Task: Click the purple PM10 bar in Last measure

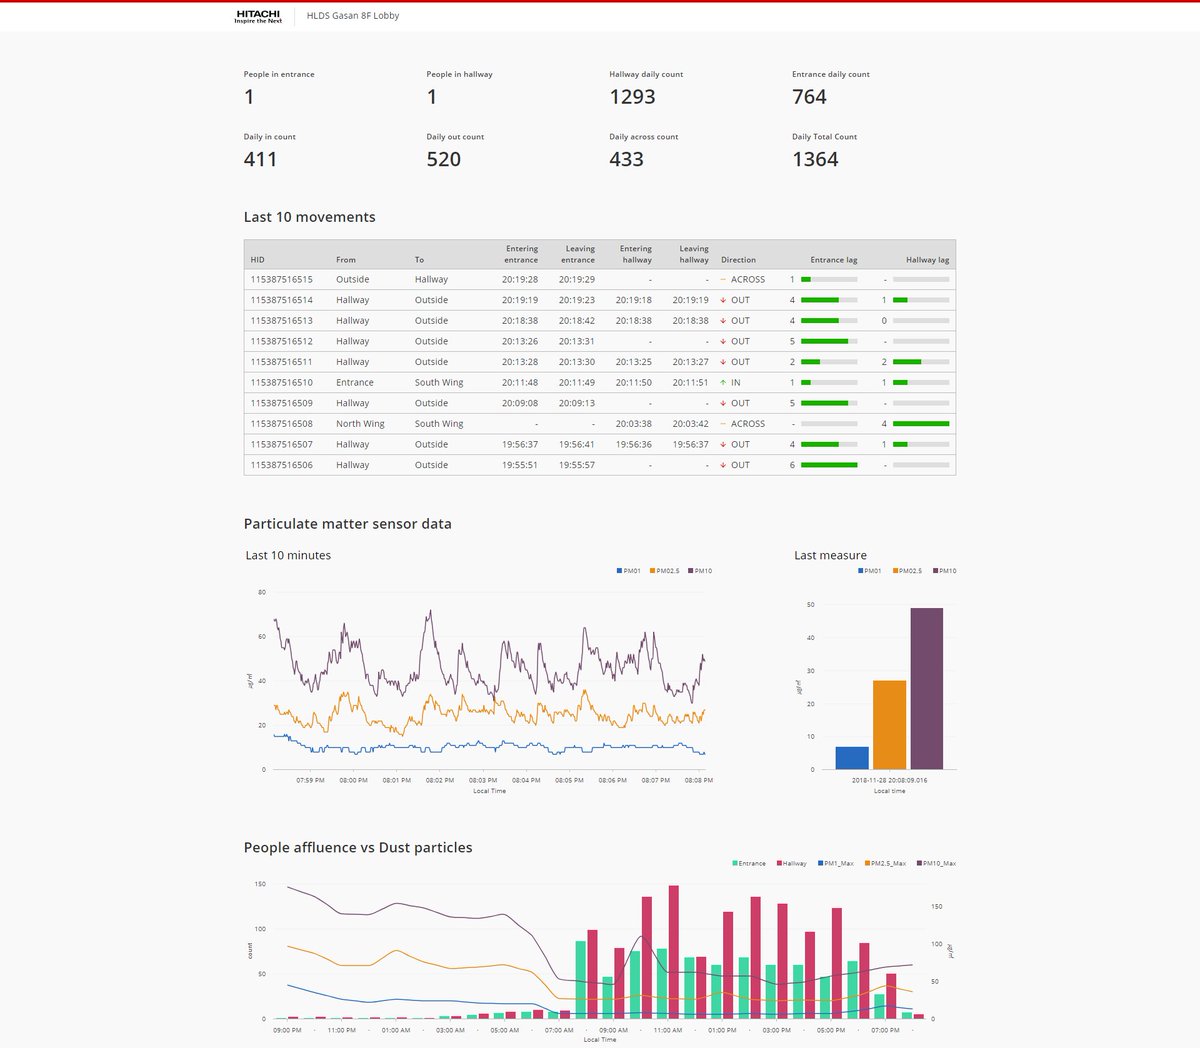Action: coord(927,689)
